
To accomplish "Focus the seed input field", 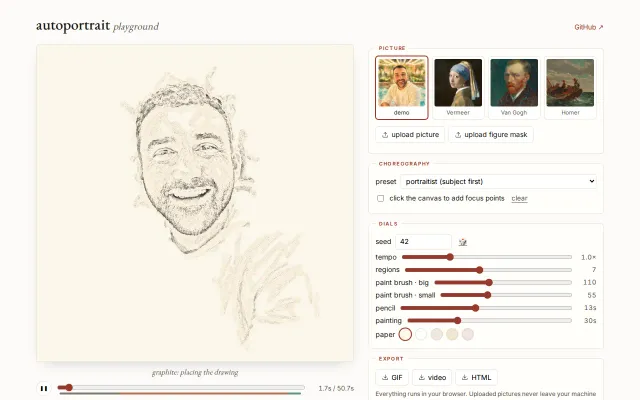I will click(x=423, y=242).
